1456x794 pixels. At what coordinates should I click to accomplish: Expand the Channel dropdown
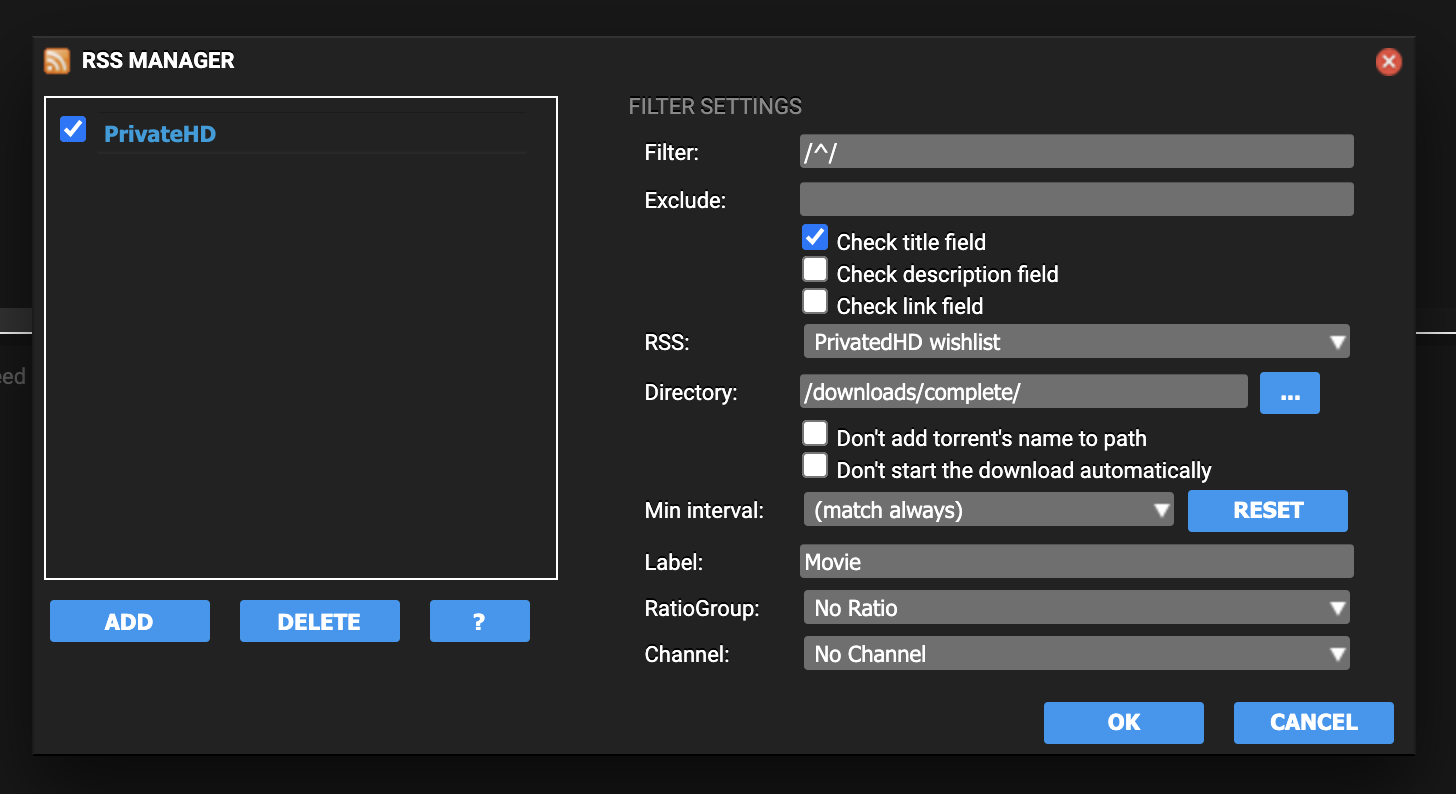tap(1076, 654)
